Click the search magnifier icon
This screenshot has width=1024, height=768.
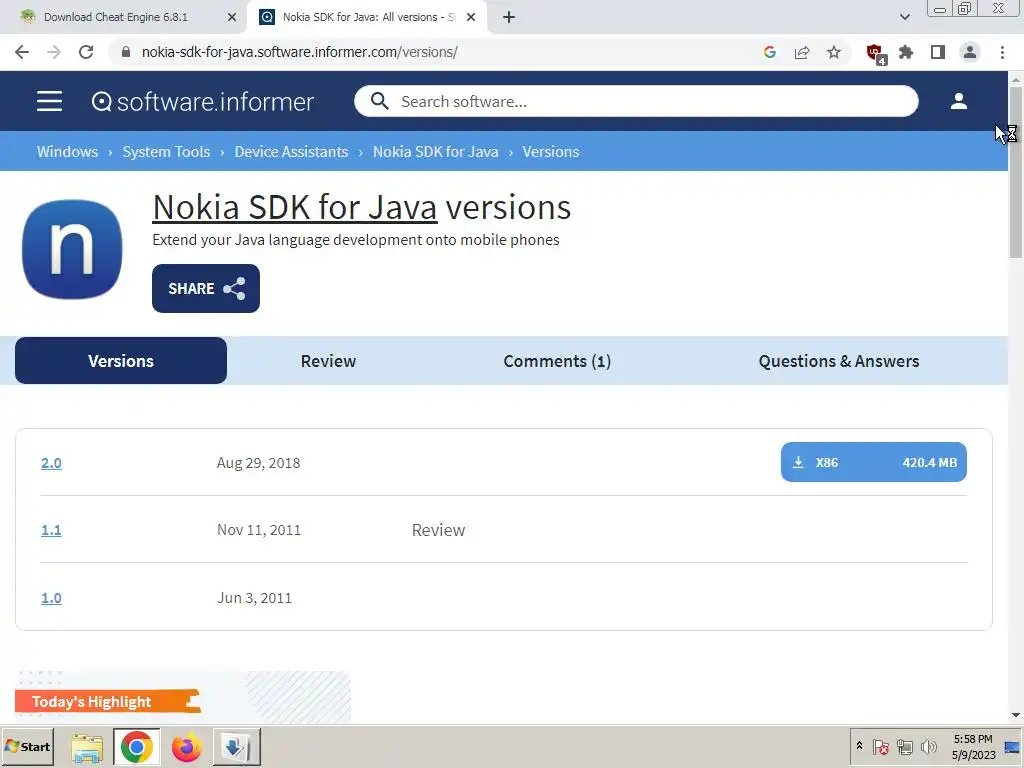(379, 101)
